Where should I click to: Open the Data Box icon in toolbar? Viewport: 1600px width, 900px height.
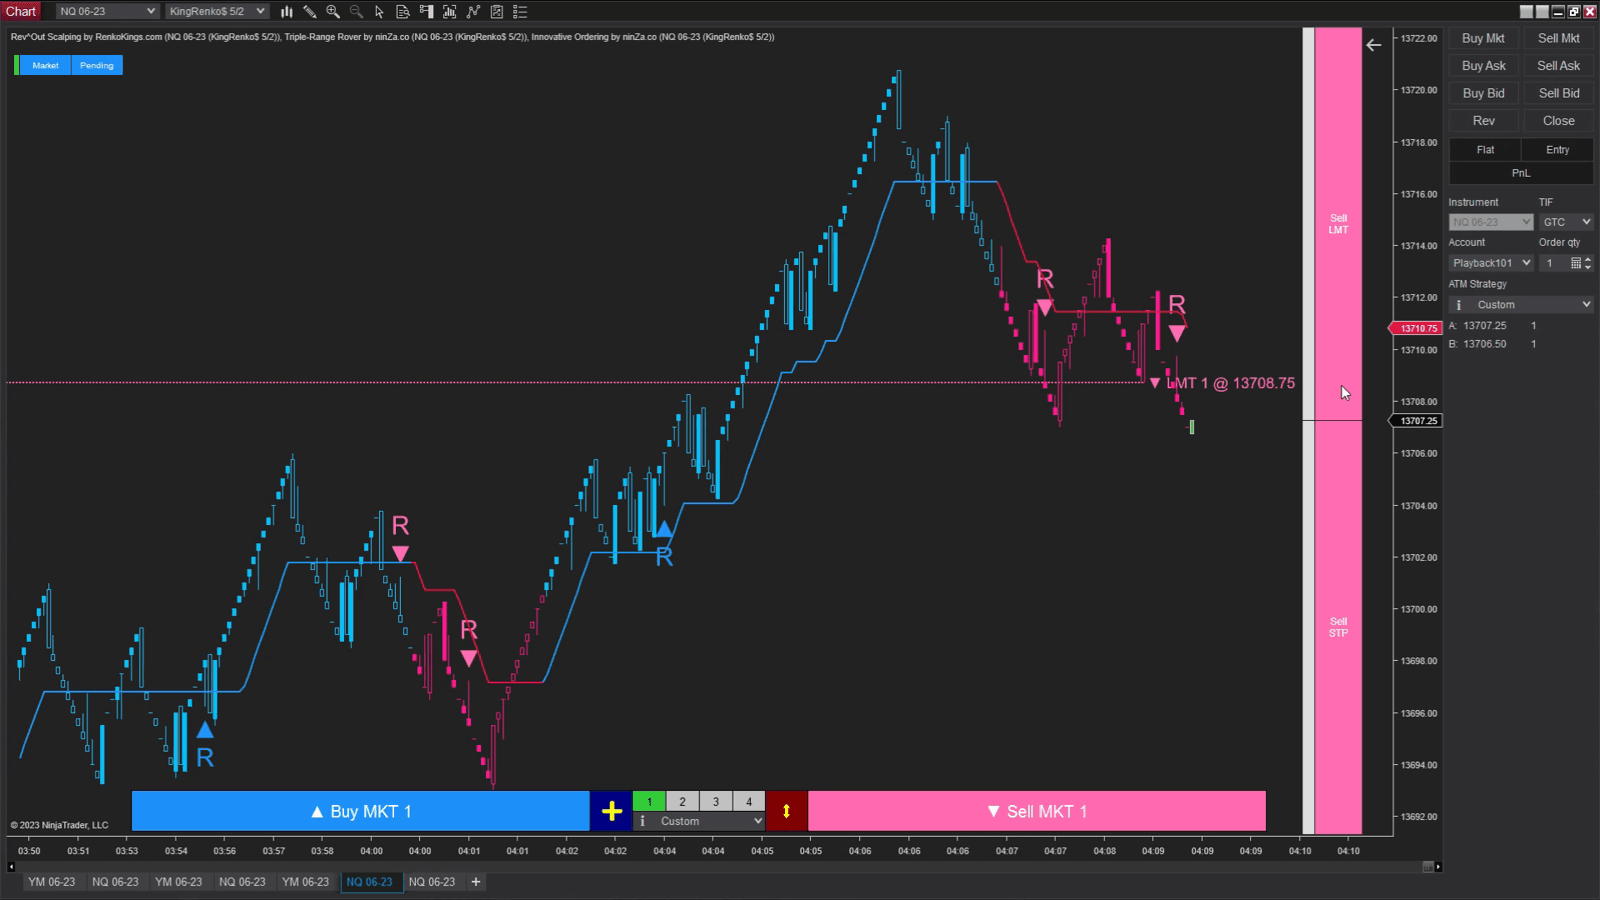pyautogui.click(x=403, y=12)
